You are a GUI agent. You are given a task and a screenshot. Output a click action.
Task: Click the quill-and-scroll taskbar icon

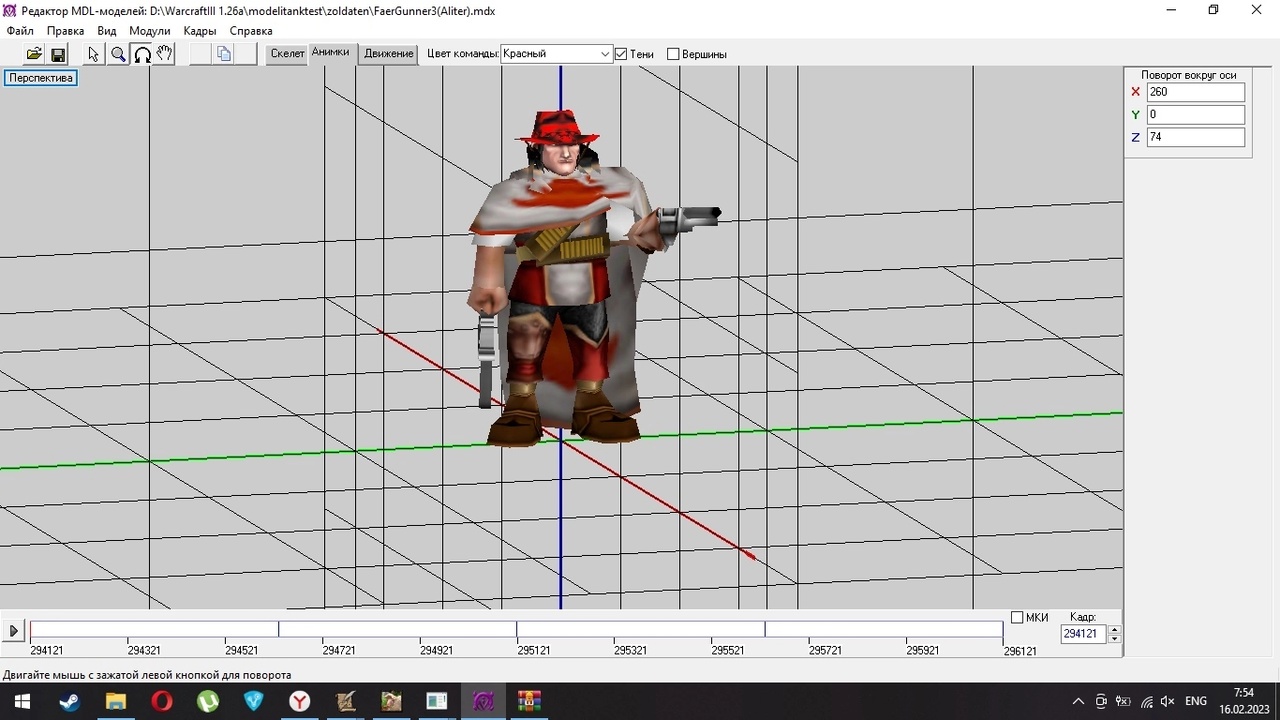click(346, 701)
